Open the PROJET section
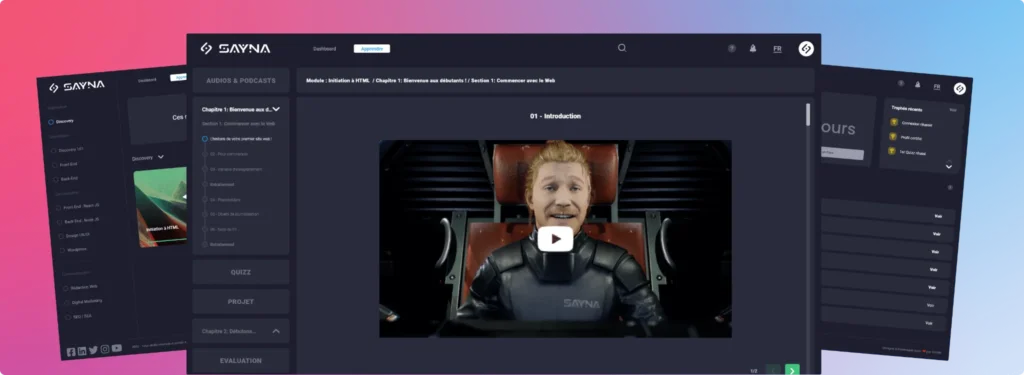Image resolution: width=1024 pixels, height=375 pixels. pos(241,301)
